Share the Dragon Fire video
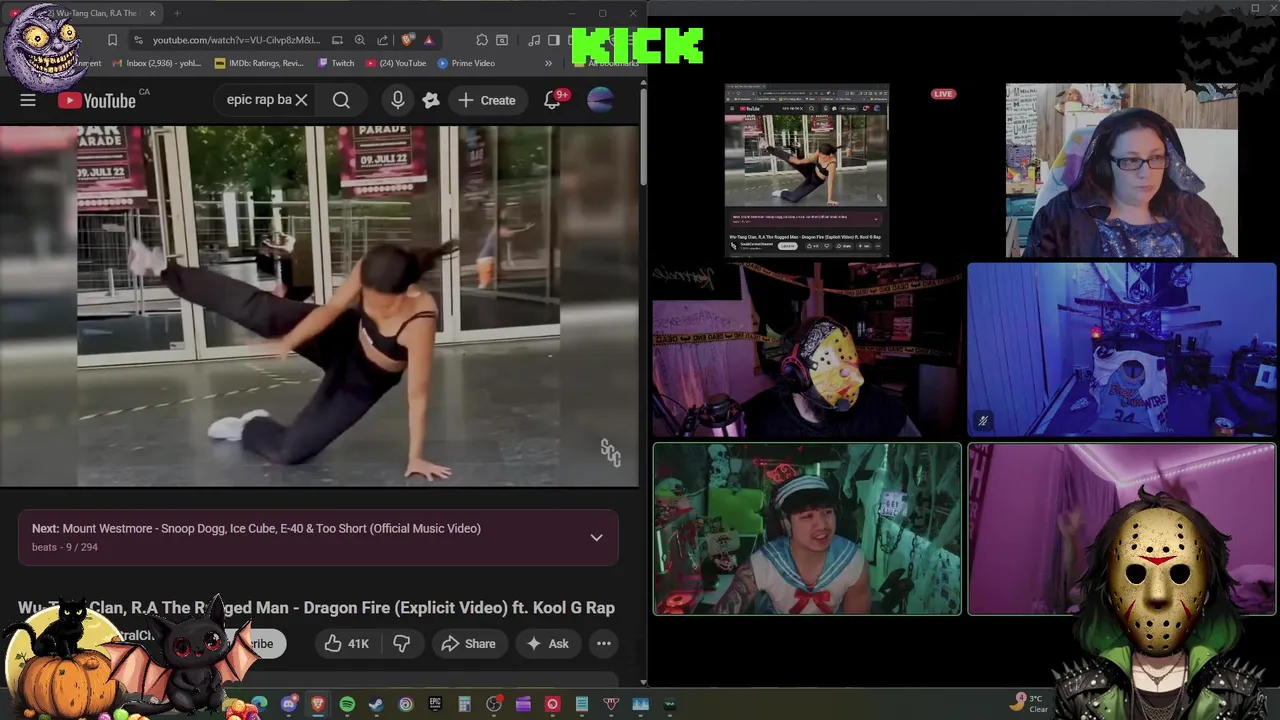The height and width of the screenshot is (720, 1280). [468, 644]
